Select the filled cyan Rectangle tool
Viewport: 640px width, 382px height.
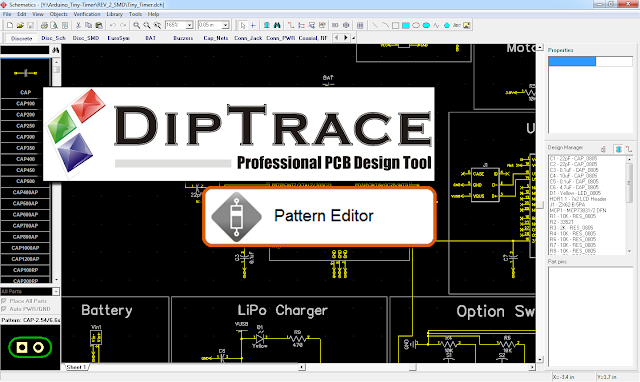405,25
